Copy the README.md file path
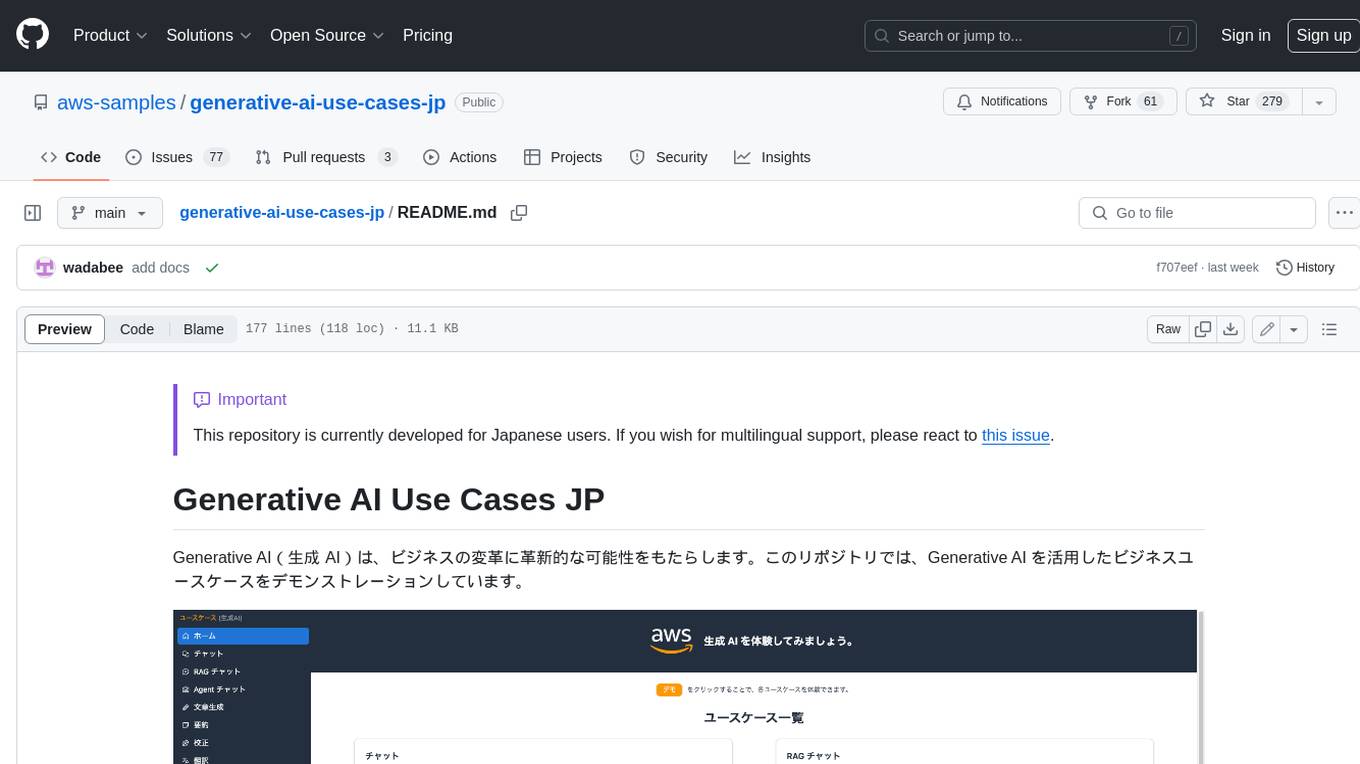Image resolution: width=1360 pixels, height=764 pixels. [x=519, y=213]
